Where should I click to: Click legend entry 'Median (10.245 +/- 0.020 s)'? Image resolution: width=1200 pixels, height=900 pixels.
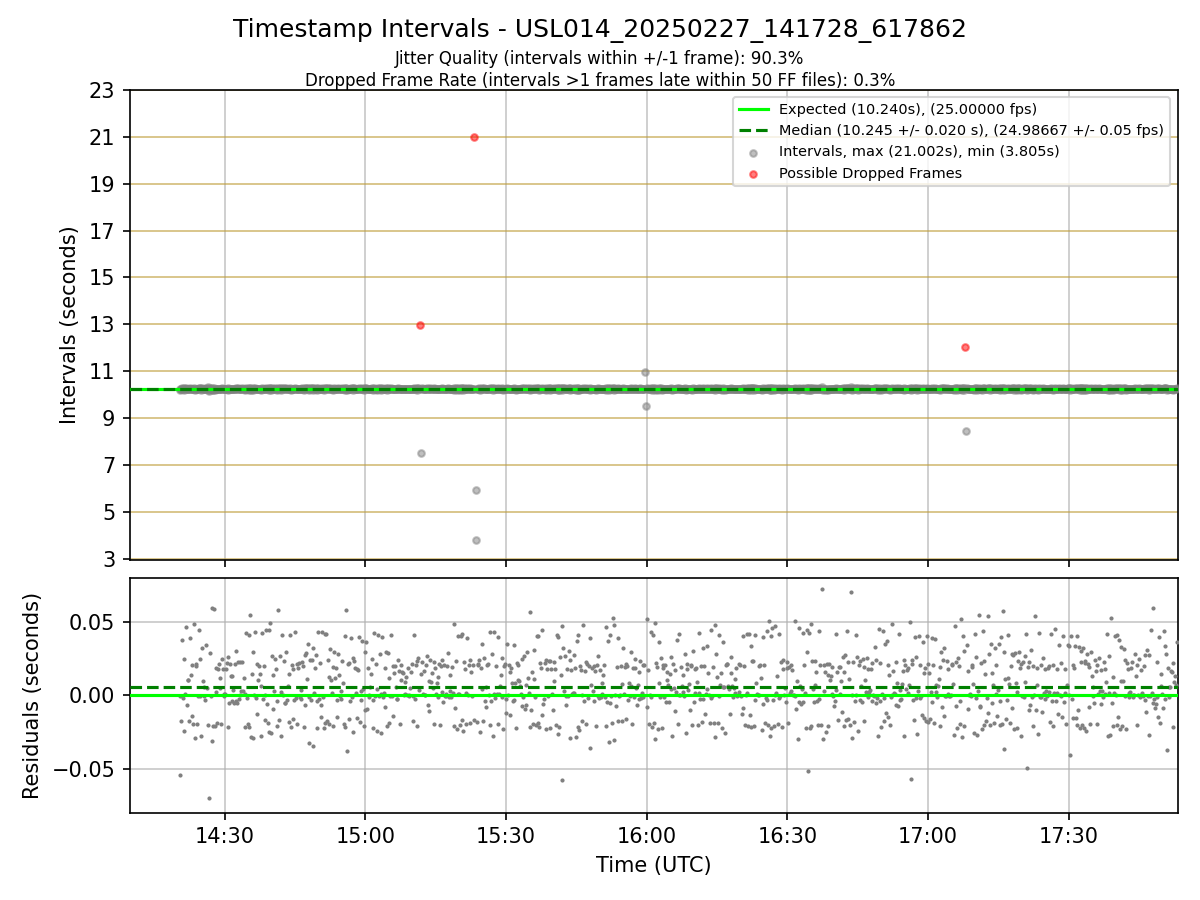pos(950,130)
